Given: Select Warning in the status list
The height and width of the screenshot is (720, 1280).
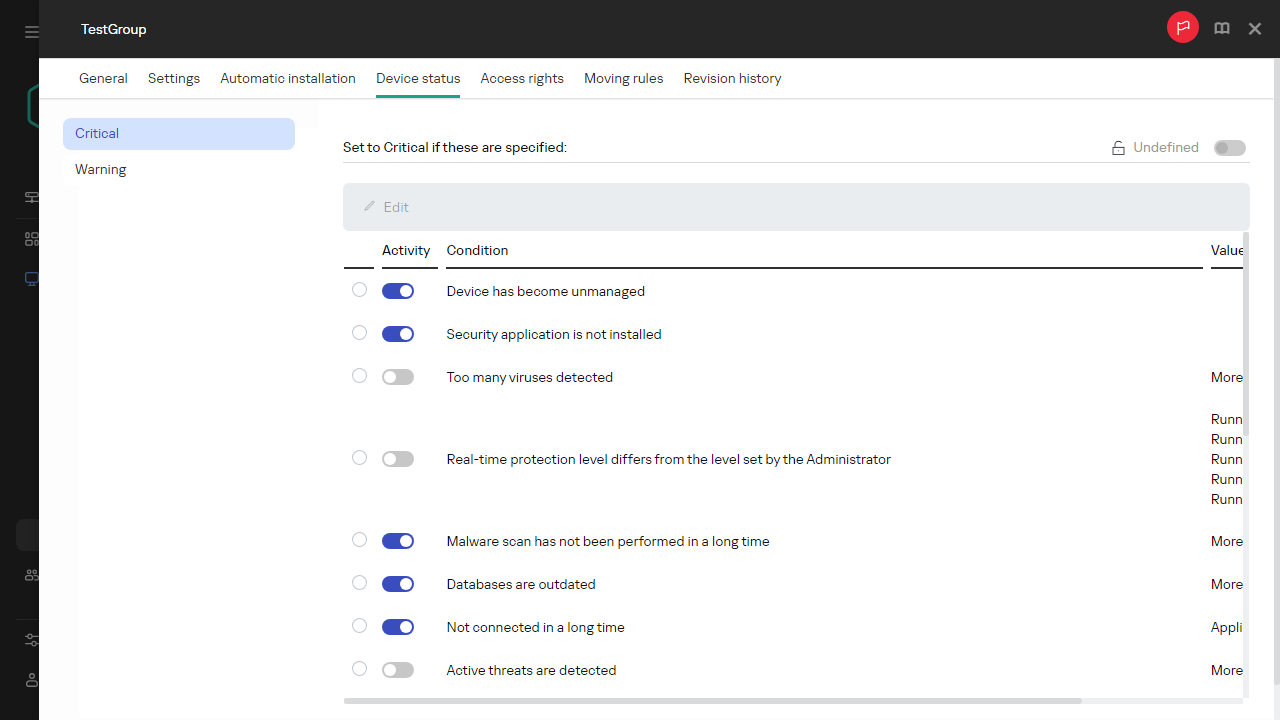Looking at the screenshot, I should (101, 170).
